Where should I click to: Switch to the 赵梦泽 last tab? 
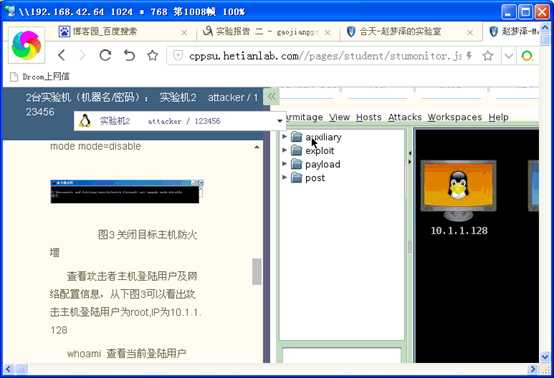(x=514, y=32)
